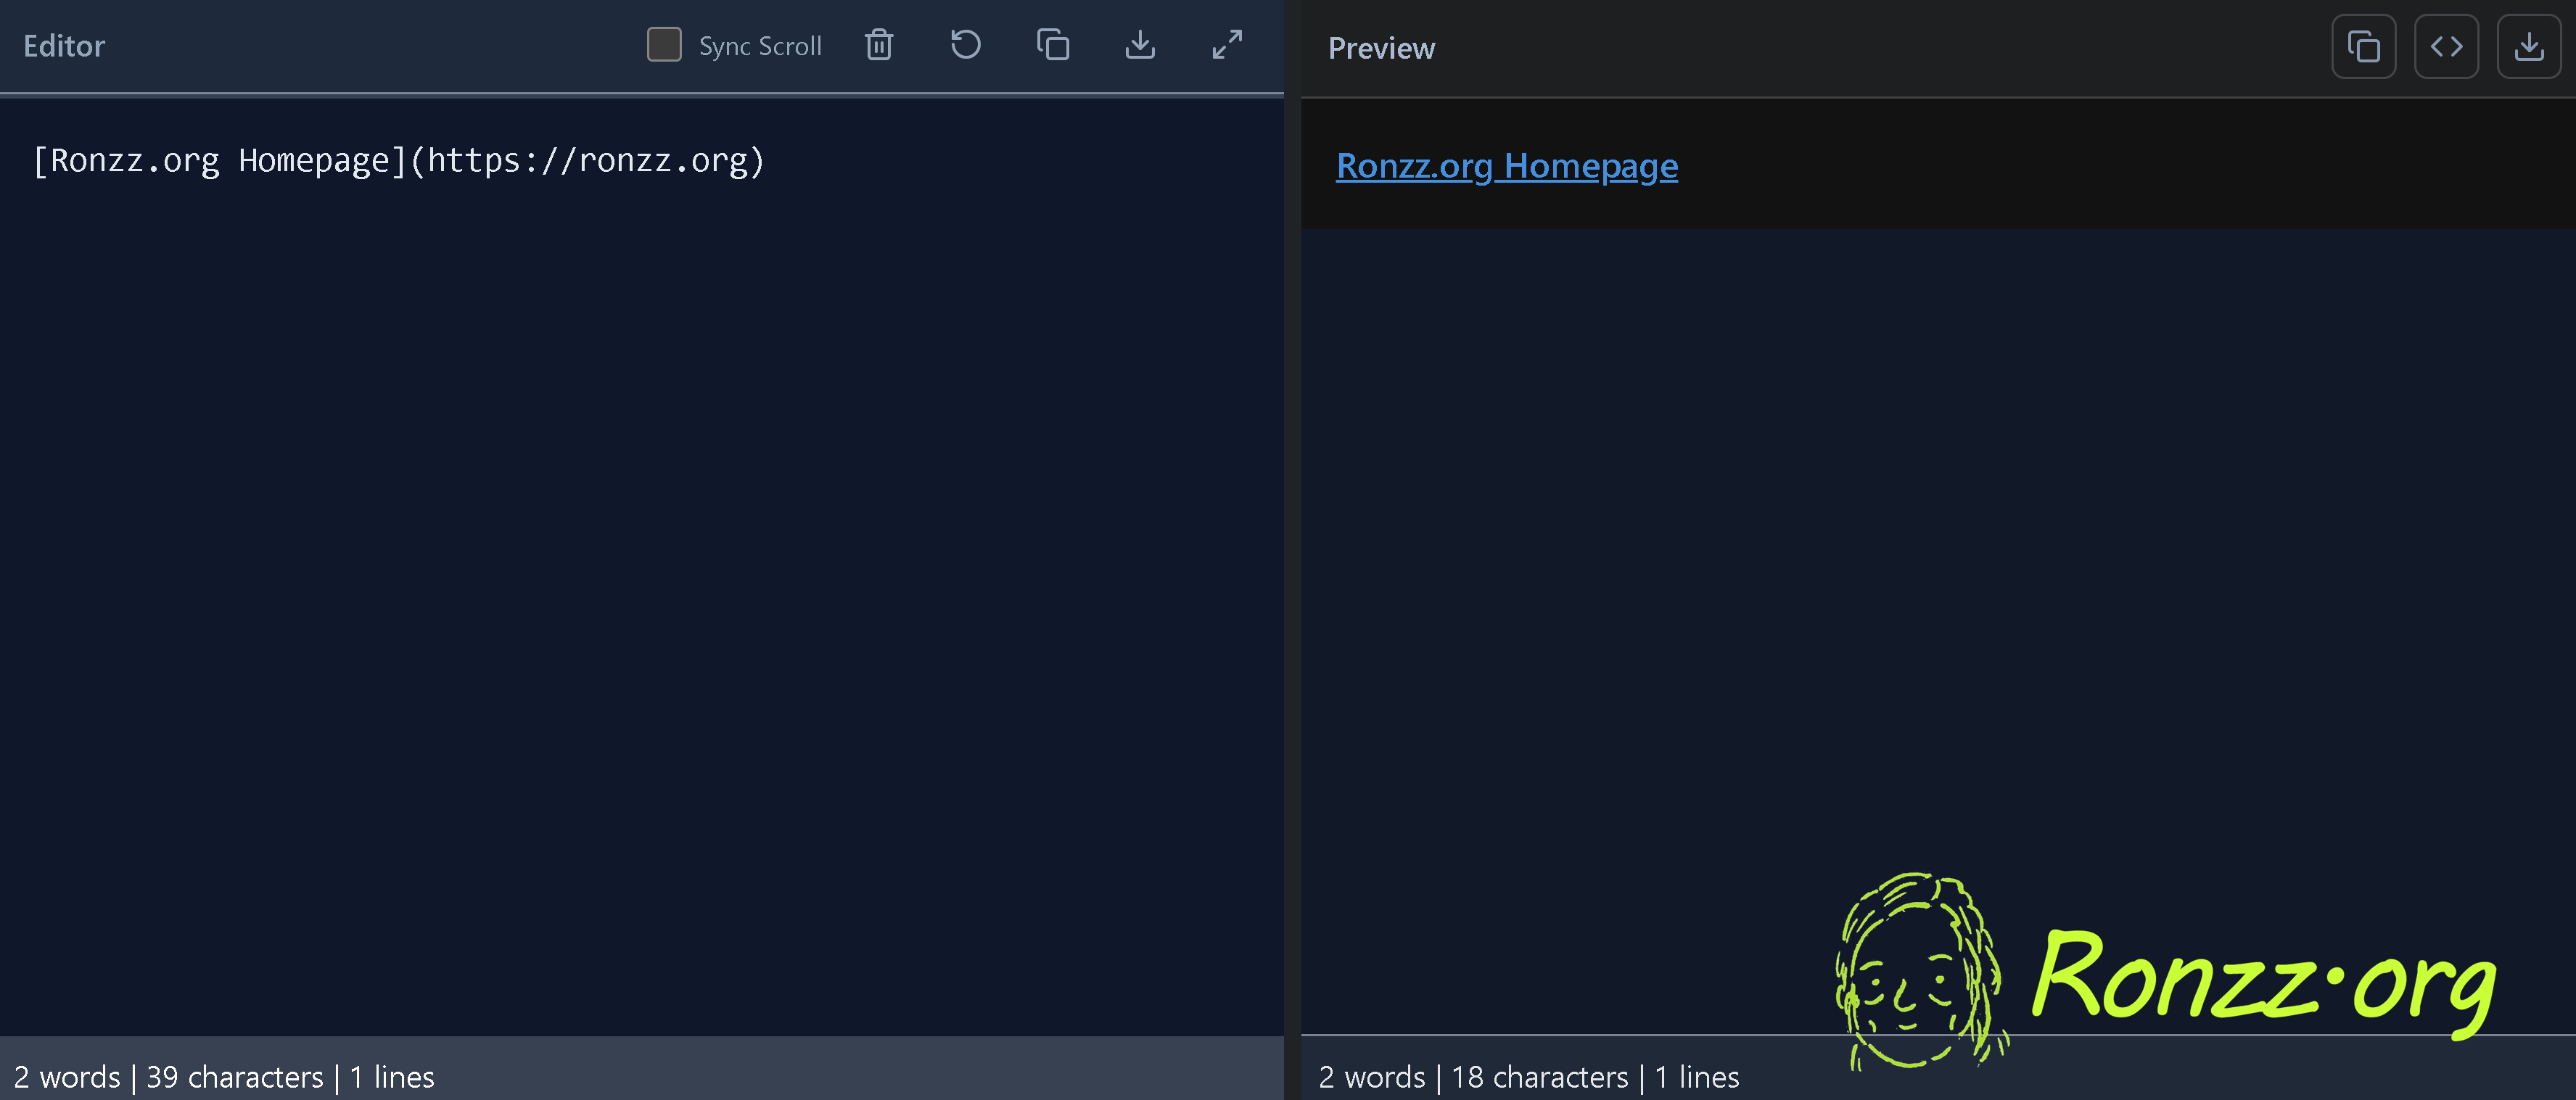Click the preview word count status text
Screen dimensions: 2576x1100
pos(1528,1077)
